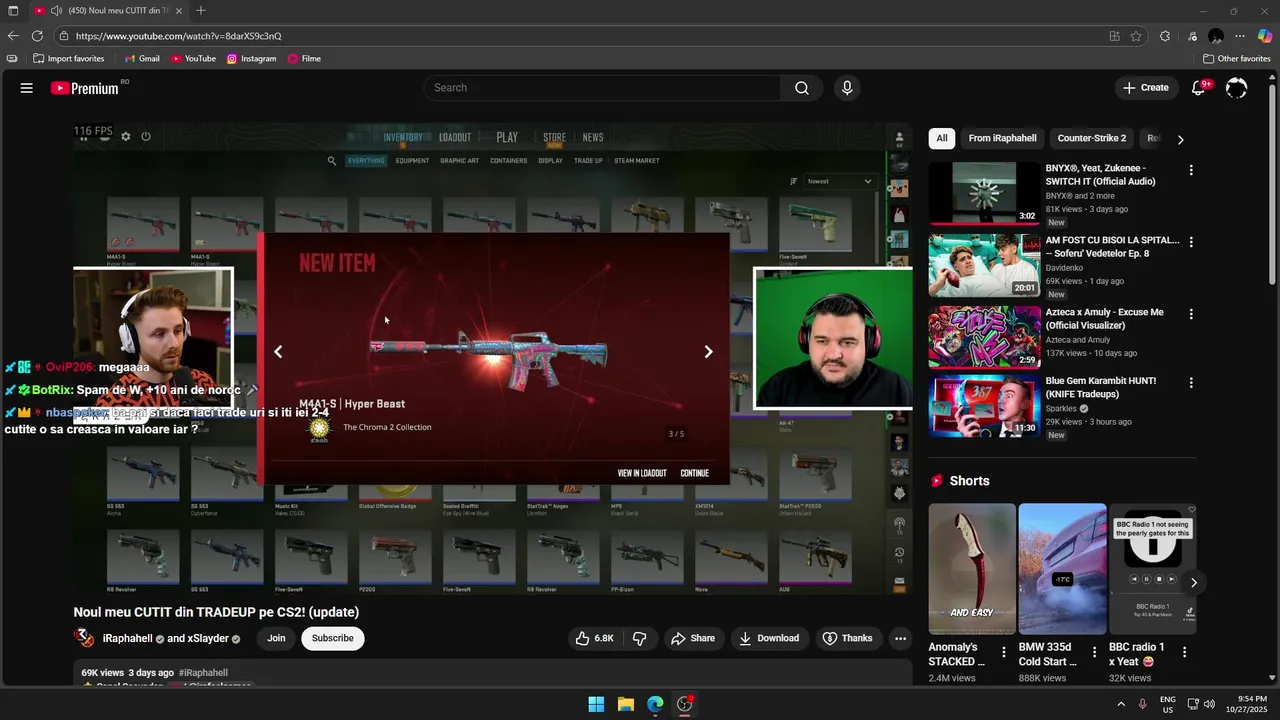1280x720 pixels.
Task: Open ENG US language switcher
Action: pyautogui.click(x=1168, y=704)
